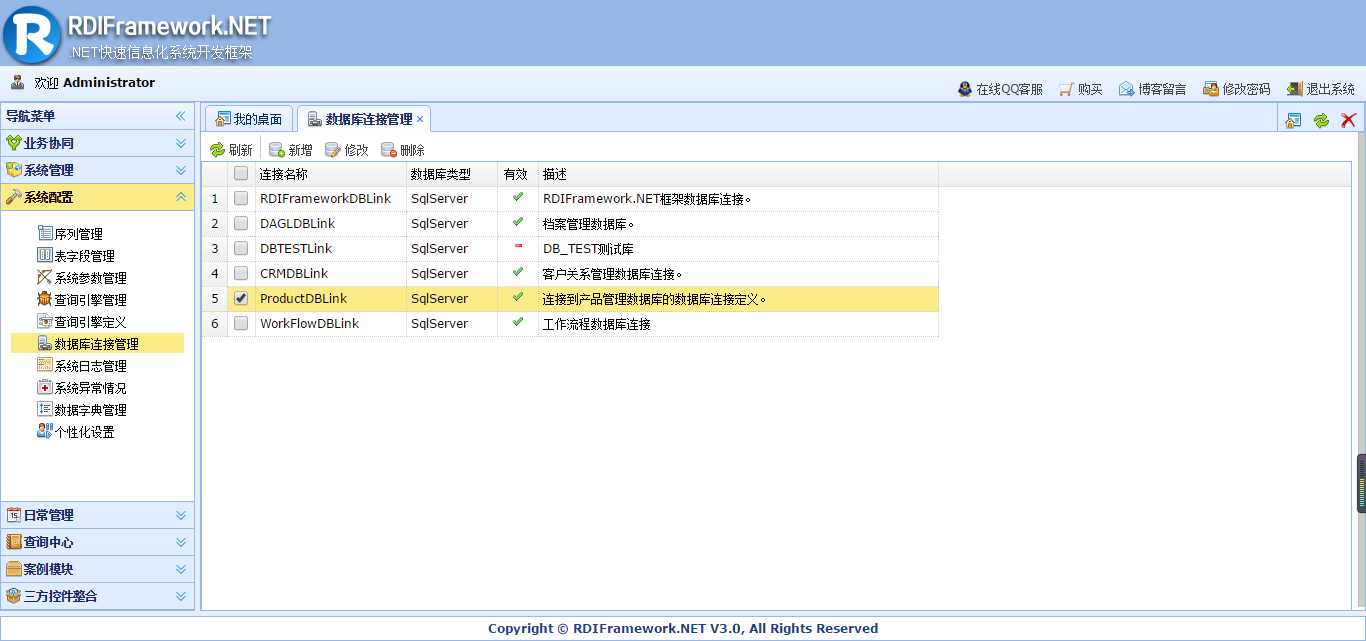Open 系统日志管理 in the sidebar tree
Screen dimensions: 1366x641
[x=91, y=366]
